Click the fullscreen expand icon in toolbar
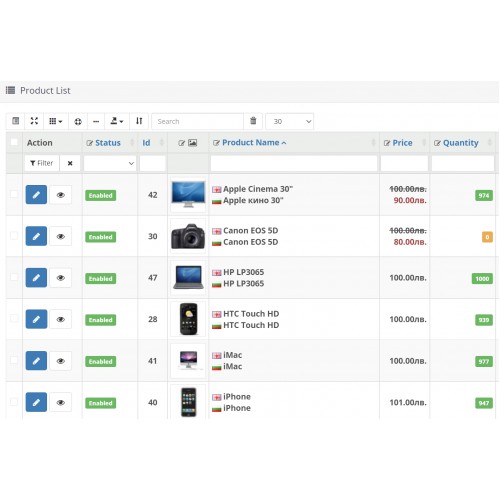Screen dimensions: 500x500 [x=34, y=121]
